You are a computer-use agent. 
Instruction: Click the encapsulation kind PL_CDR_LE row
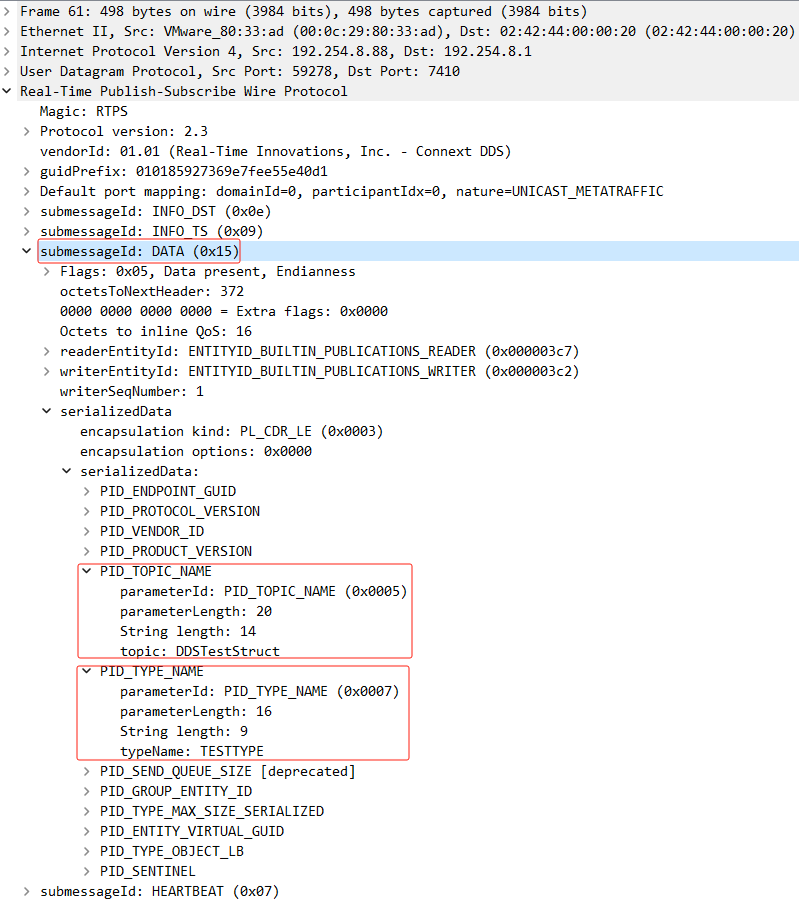(x=231, y=431)
